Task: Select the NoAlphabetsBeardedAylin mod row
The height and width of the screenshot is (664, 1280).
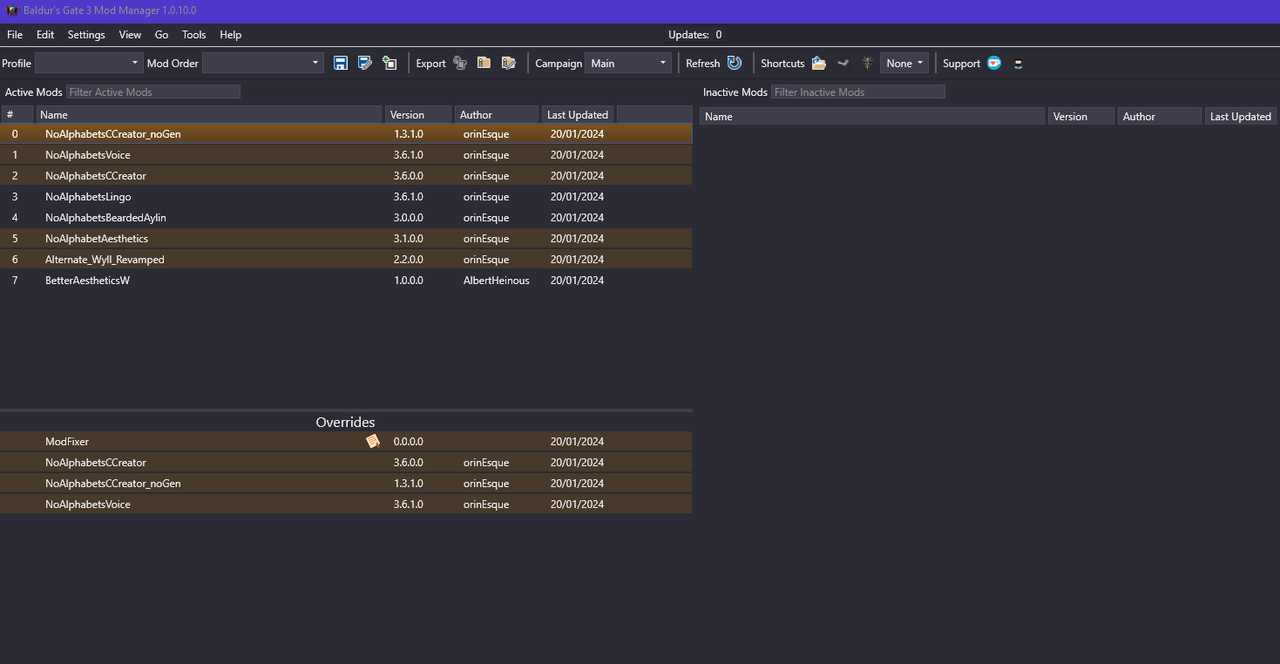Action: click(346, 218)
